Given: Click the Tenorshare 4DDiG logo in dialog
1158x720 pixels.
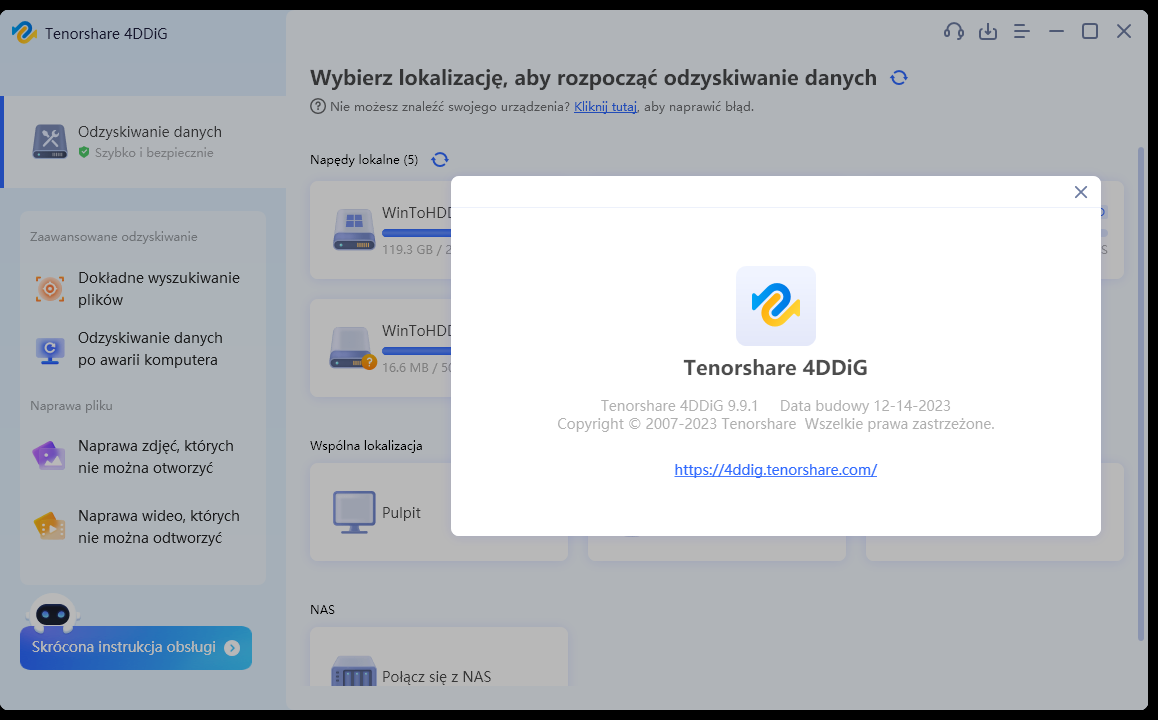Looking at the screenshot, I should 775,306.
